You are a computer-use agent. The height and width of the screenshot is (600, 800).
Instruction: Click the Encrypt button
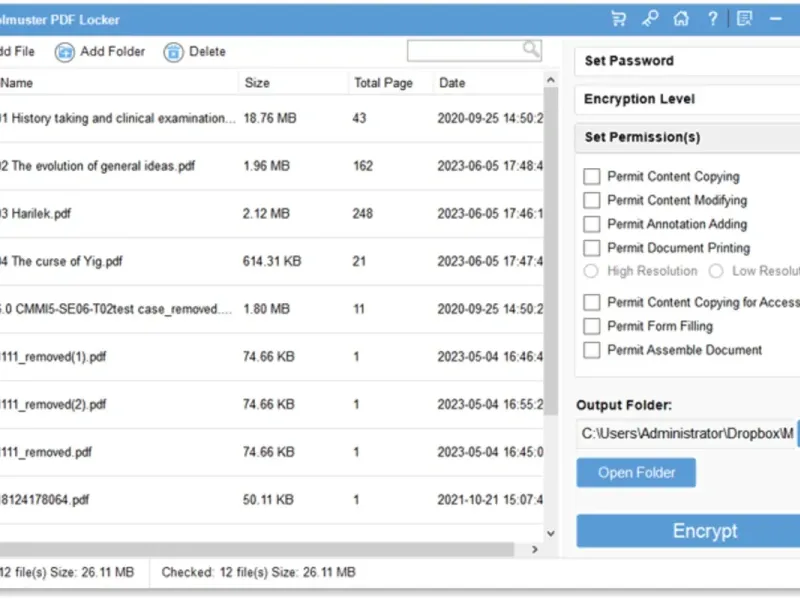point(688,531)
